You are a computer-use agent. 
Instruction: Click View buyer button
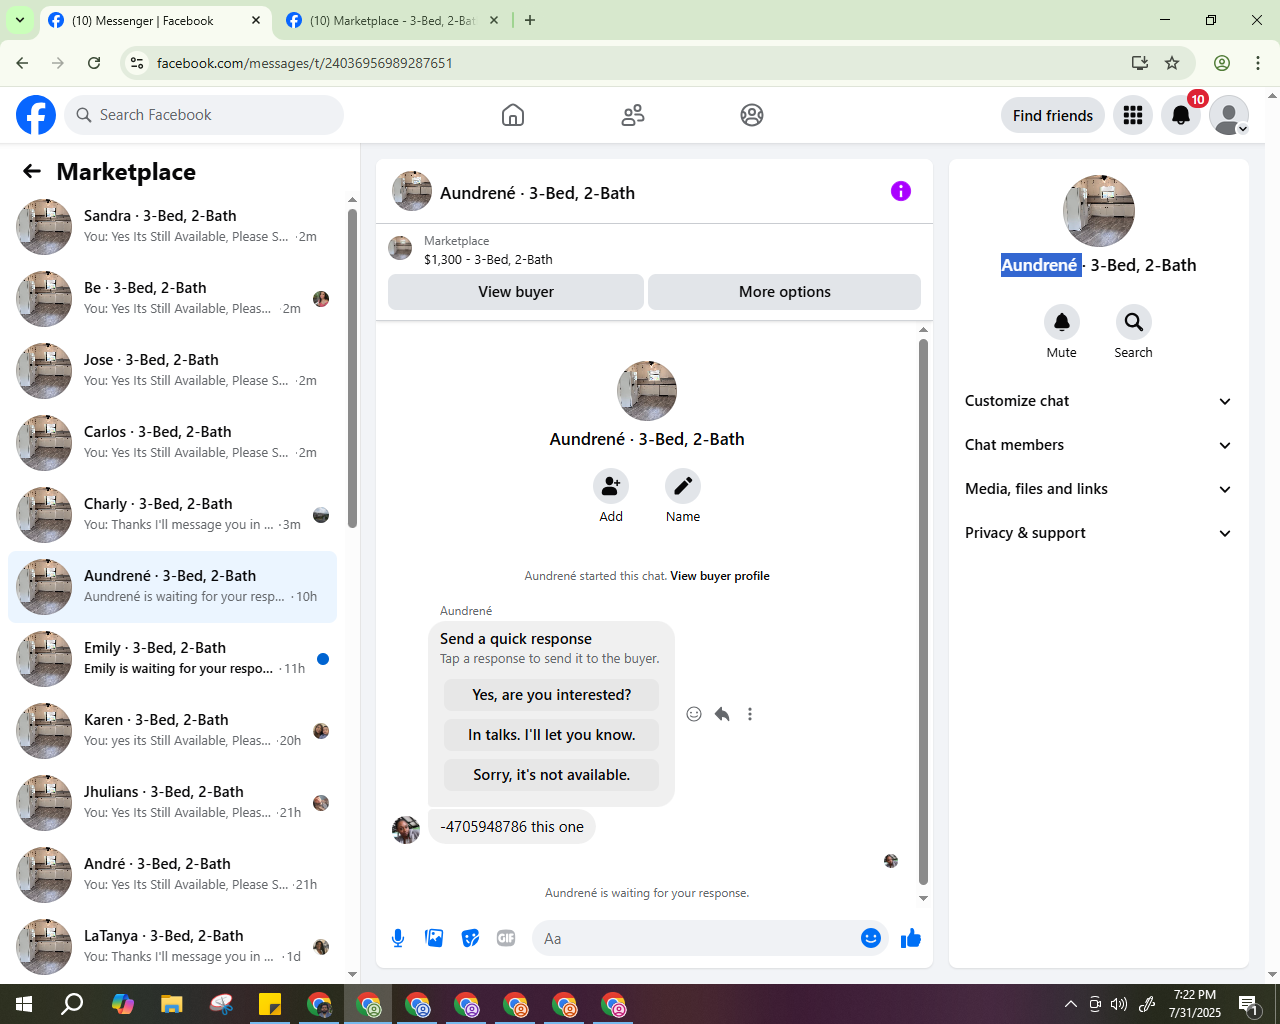pos(516,292)
